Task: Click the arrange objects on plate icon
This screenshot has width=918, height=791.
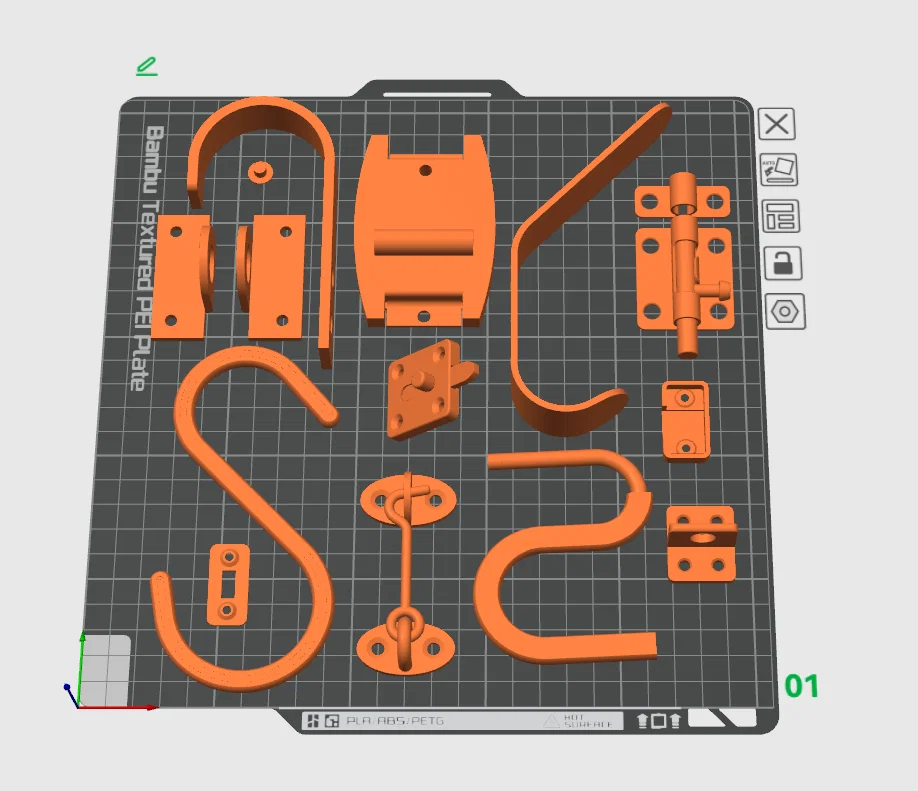Action: click(x=781, y=216)
